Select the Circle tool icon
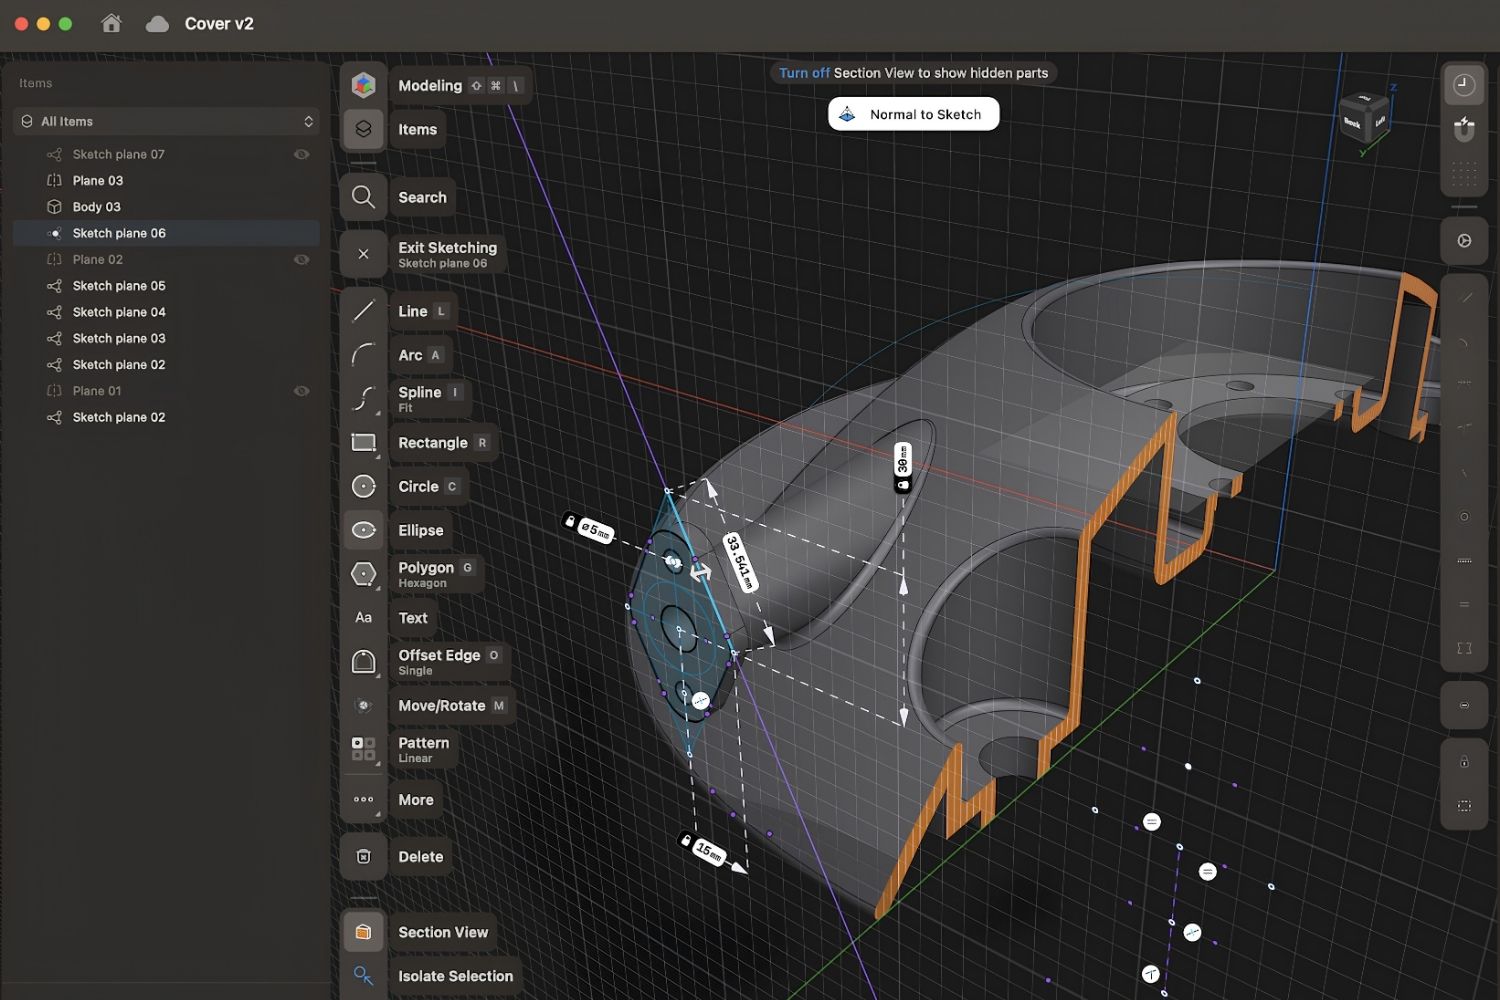This screenshot has width=1500, height=1000. pos(363,486)
